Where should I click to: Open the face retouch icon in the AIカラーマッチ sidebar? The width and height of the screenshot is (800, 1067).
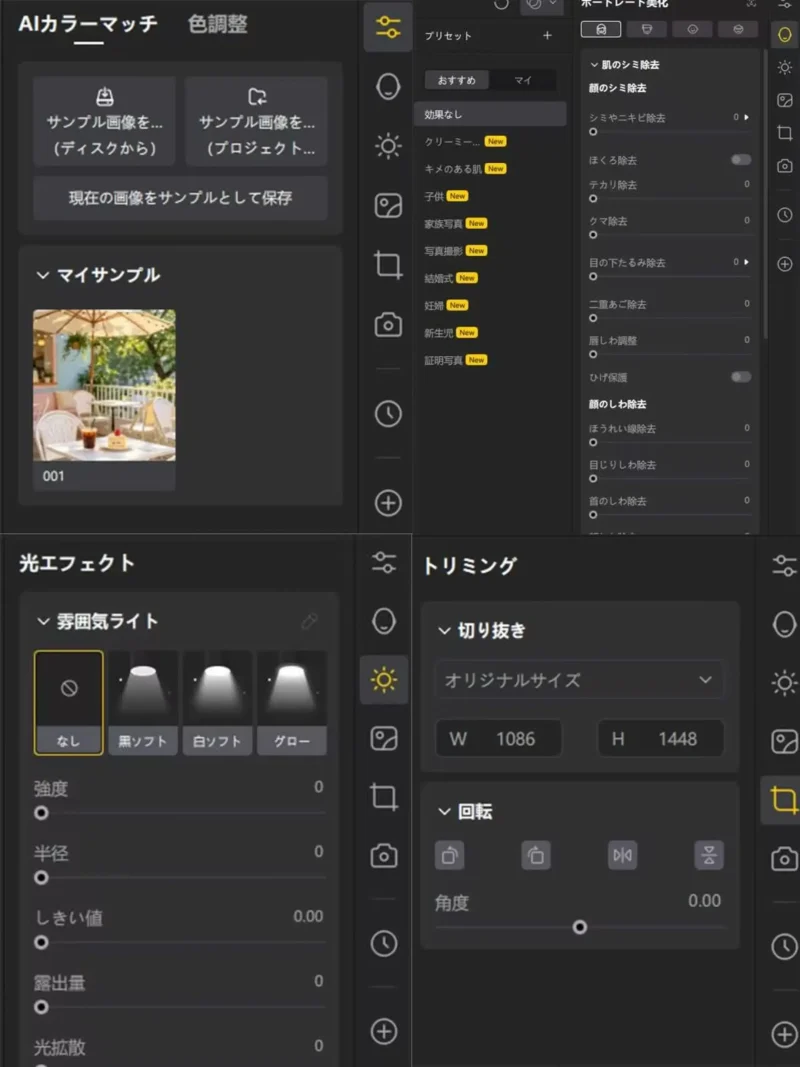coord(388,86)
